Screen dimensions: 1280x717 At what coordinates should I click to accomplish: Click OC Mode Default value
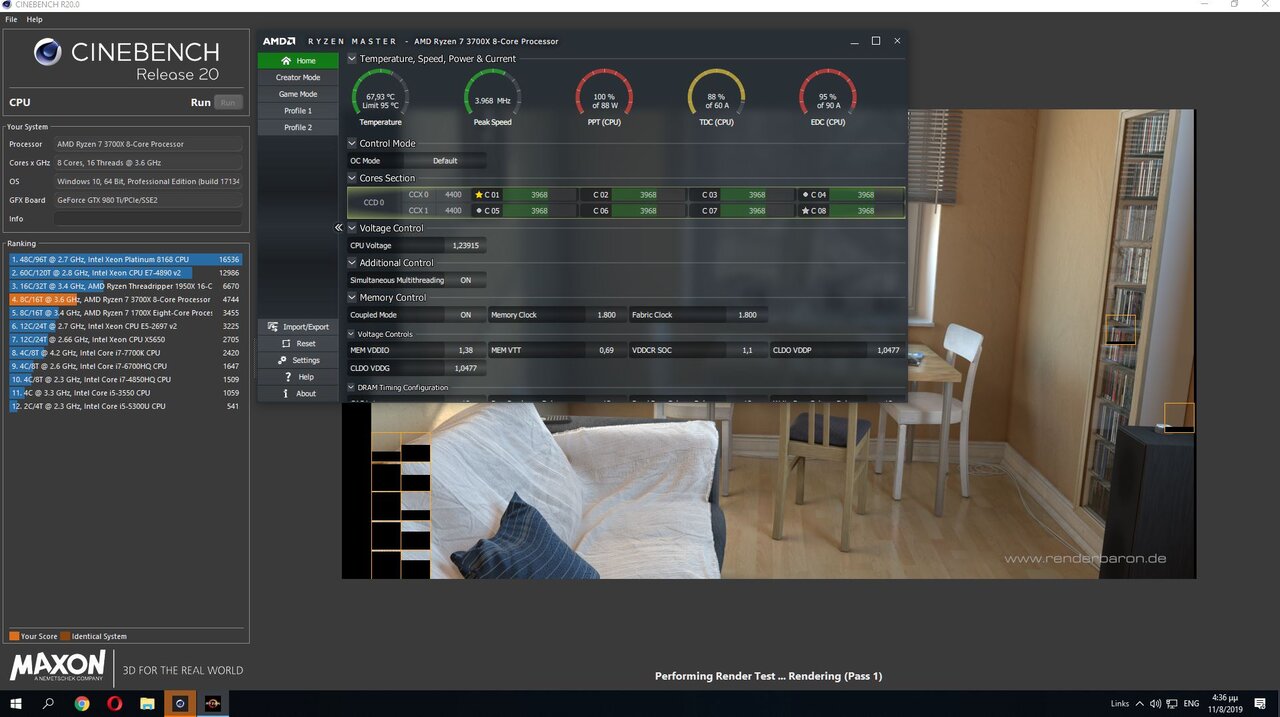[x=445, y=161]
